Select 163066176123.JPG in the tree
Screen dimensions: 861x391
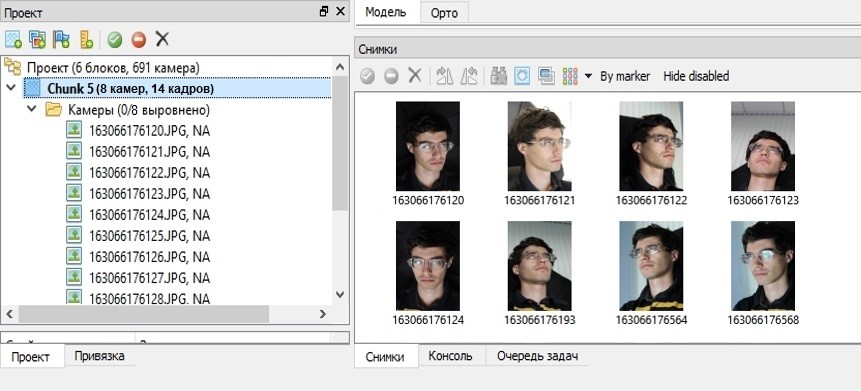149,194
